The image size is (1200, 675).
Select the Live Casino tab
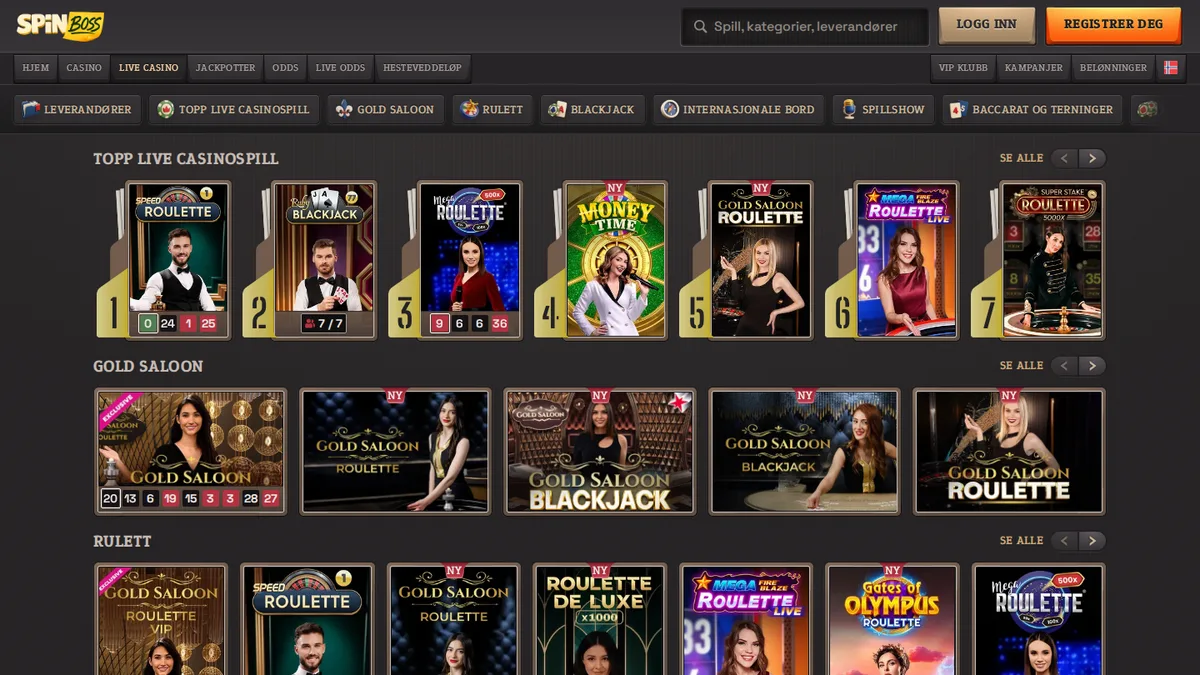[148, 68]
